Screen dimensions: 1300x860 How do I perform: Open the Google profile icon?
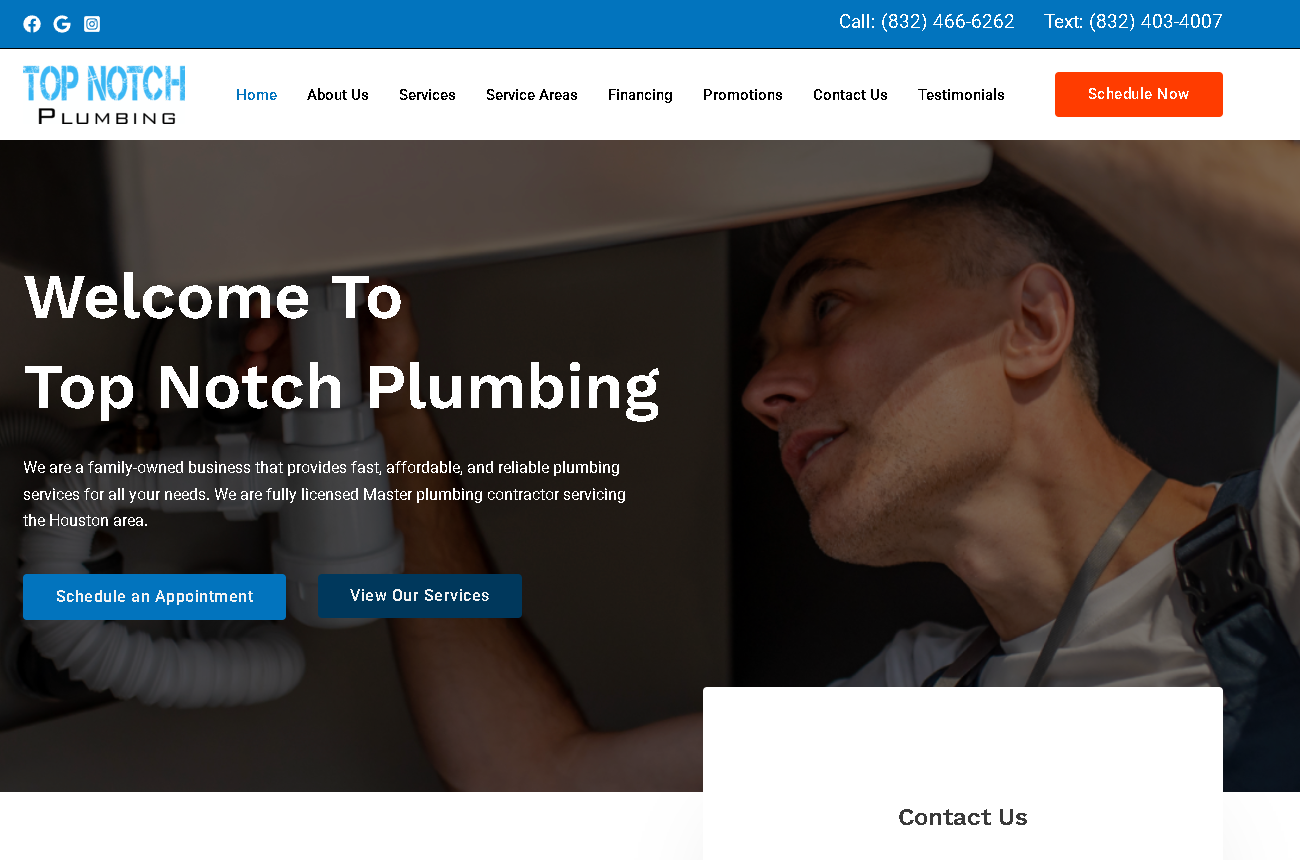pos(62,24)
